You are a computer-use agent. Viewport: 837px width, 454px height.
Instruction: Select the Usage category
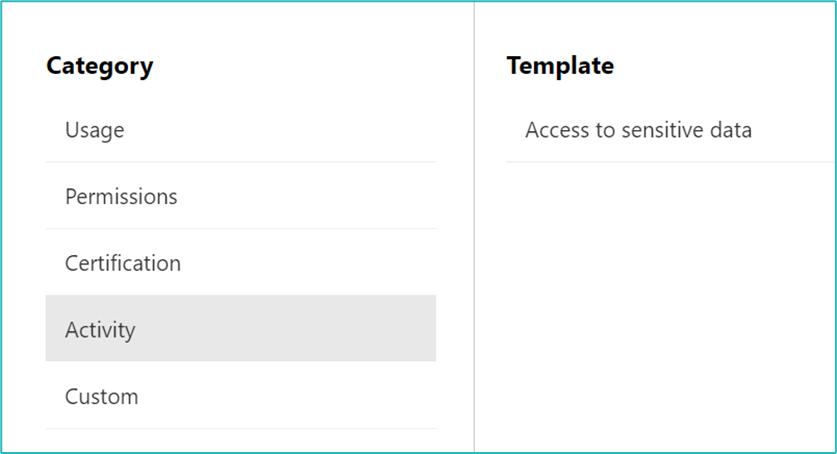[95, 130]
